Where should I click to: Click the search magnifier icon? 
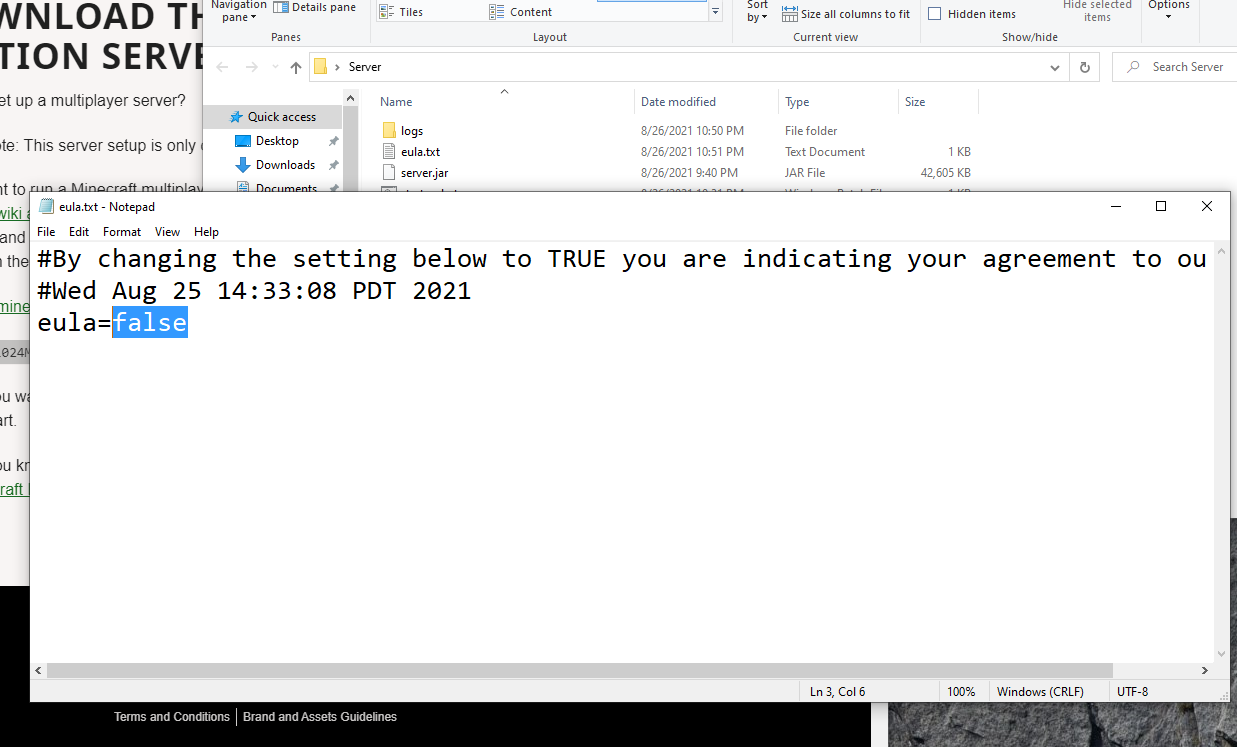(1133, 67)
